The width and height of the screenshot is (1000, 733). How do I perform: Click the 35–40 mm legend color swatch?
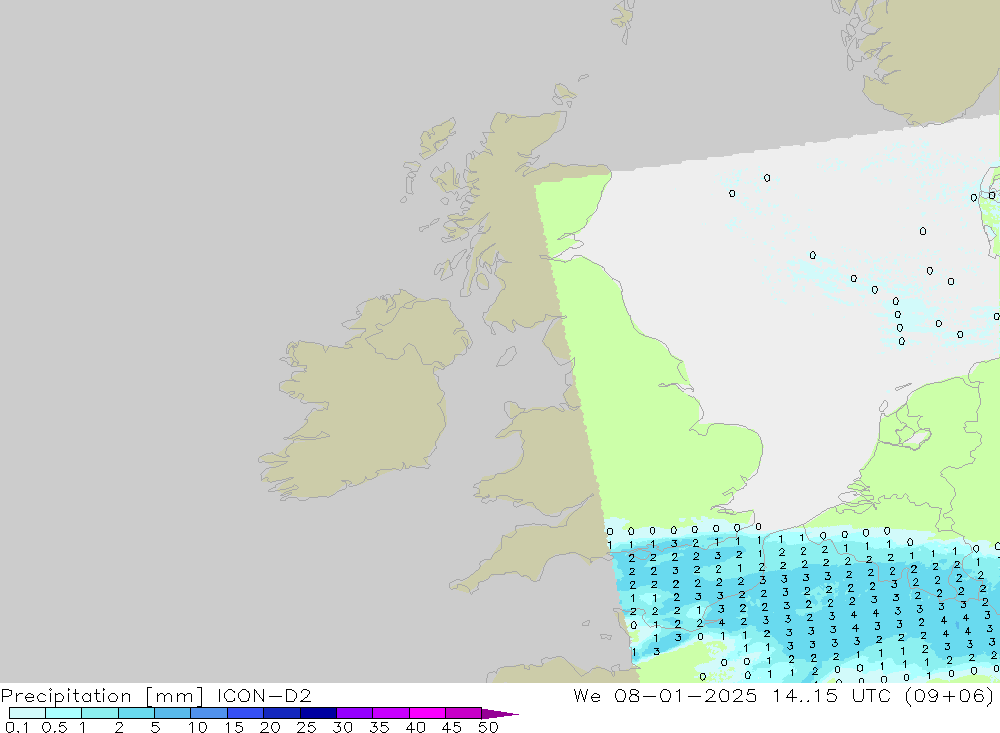pyautogui.click(x=391, y=713)
